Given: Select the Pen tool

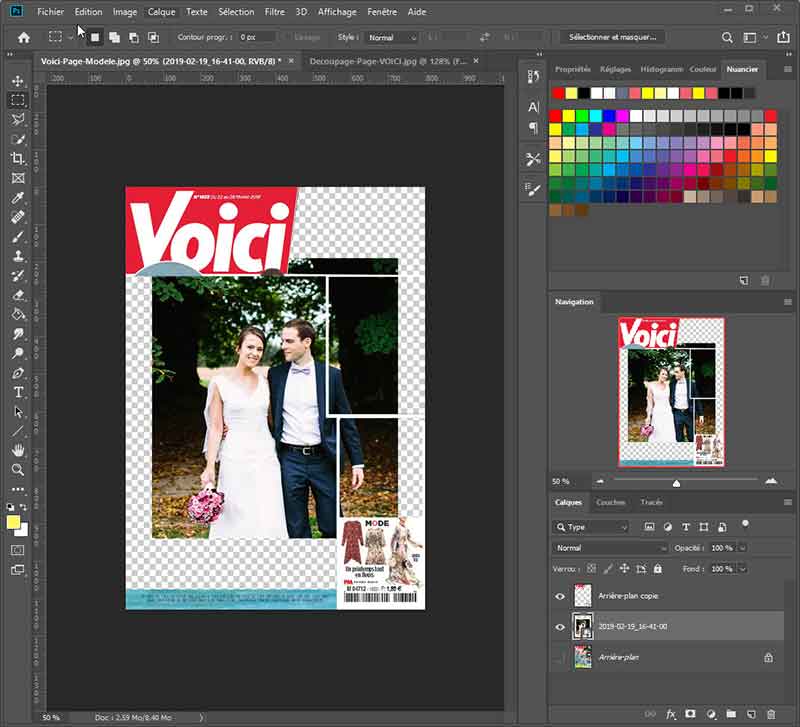Looking at the screenshot, I should (x=18, y=373).
